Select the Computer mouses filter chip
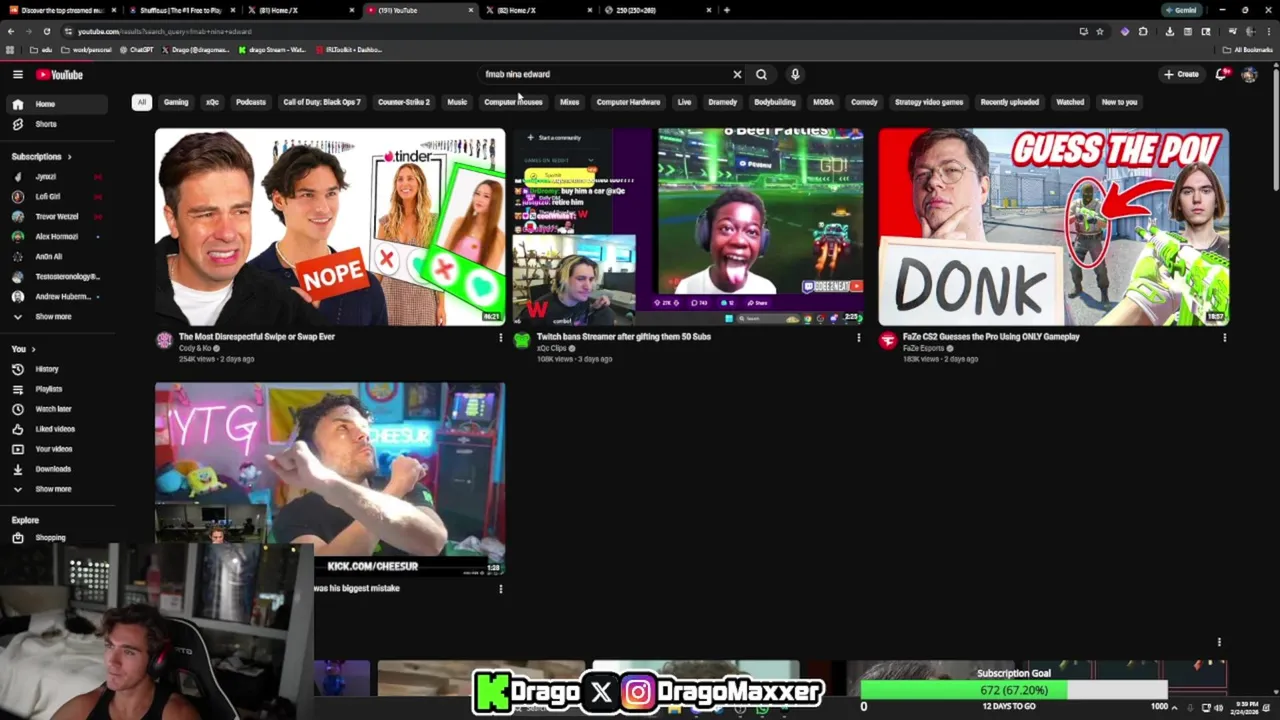The height and width of the screenshot is (720, 1280). (513, 102)
